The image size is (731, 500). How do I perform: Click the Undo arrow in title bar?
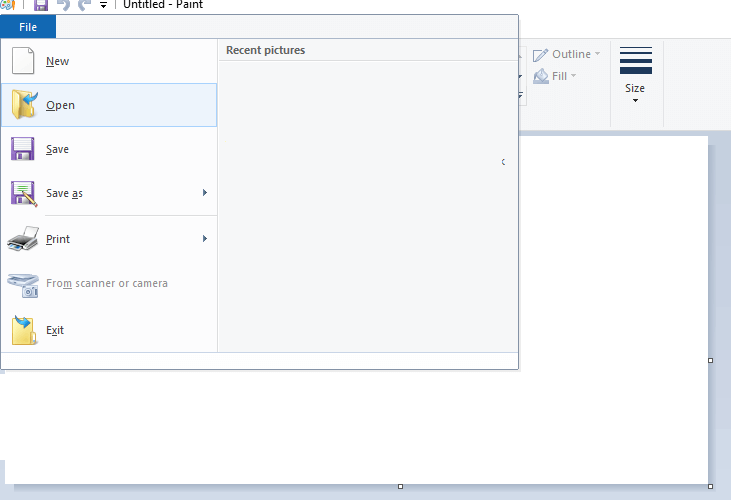63,5
